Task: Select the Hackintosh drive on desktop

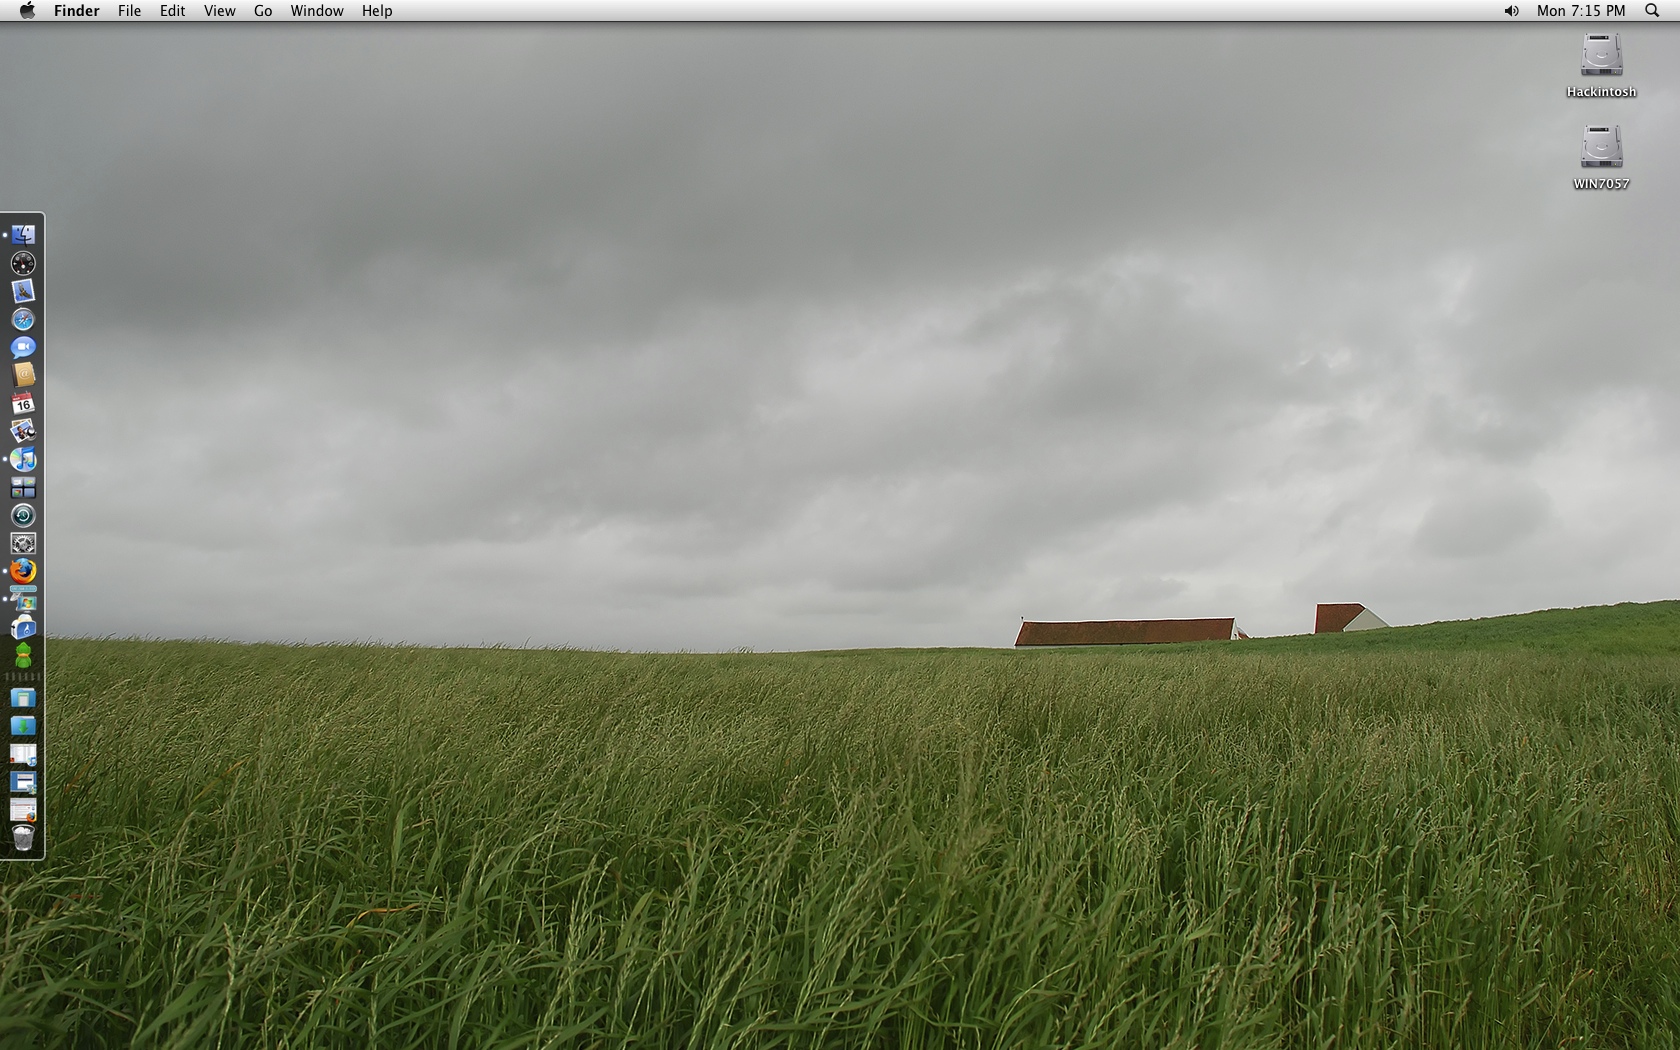Action: coord(1601,66)
